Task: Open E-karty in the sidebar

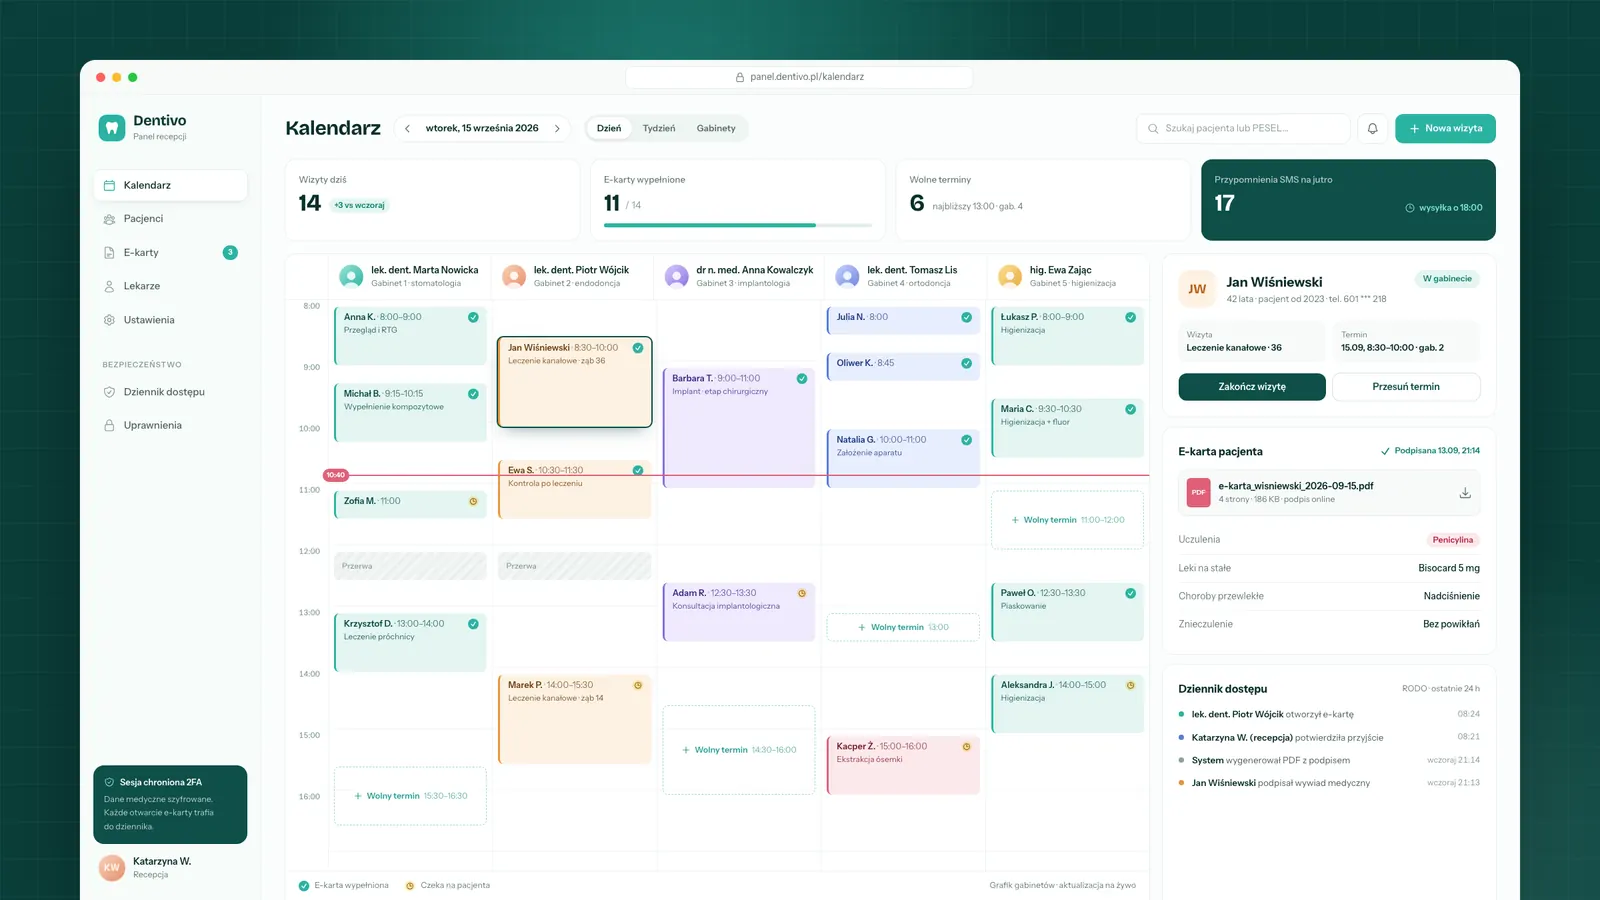Action: 170,252
